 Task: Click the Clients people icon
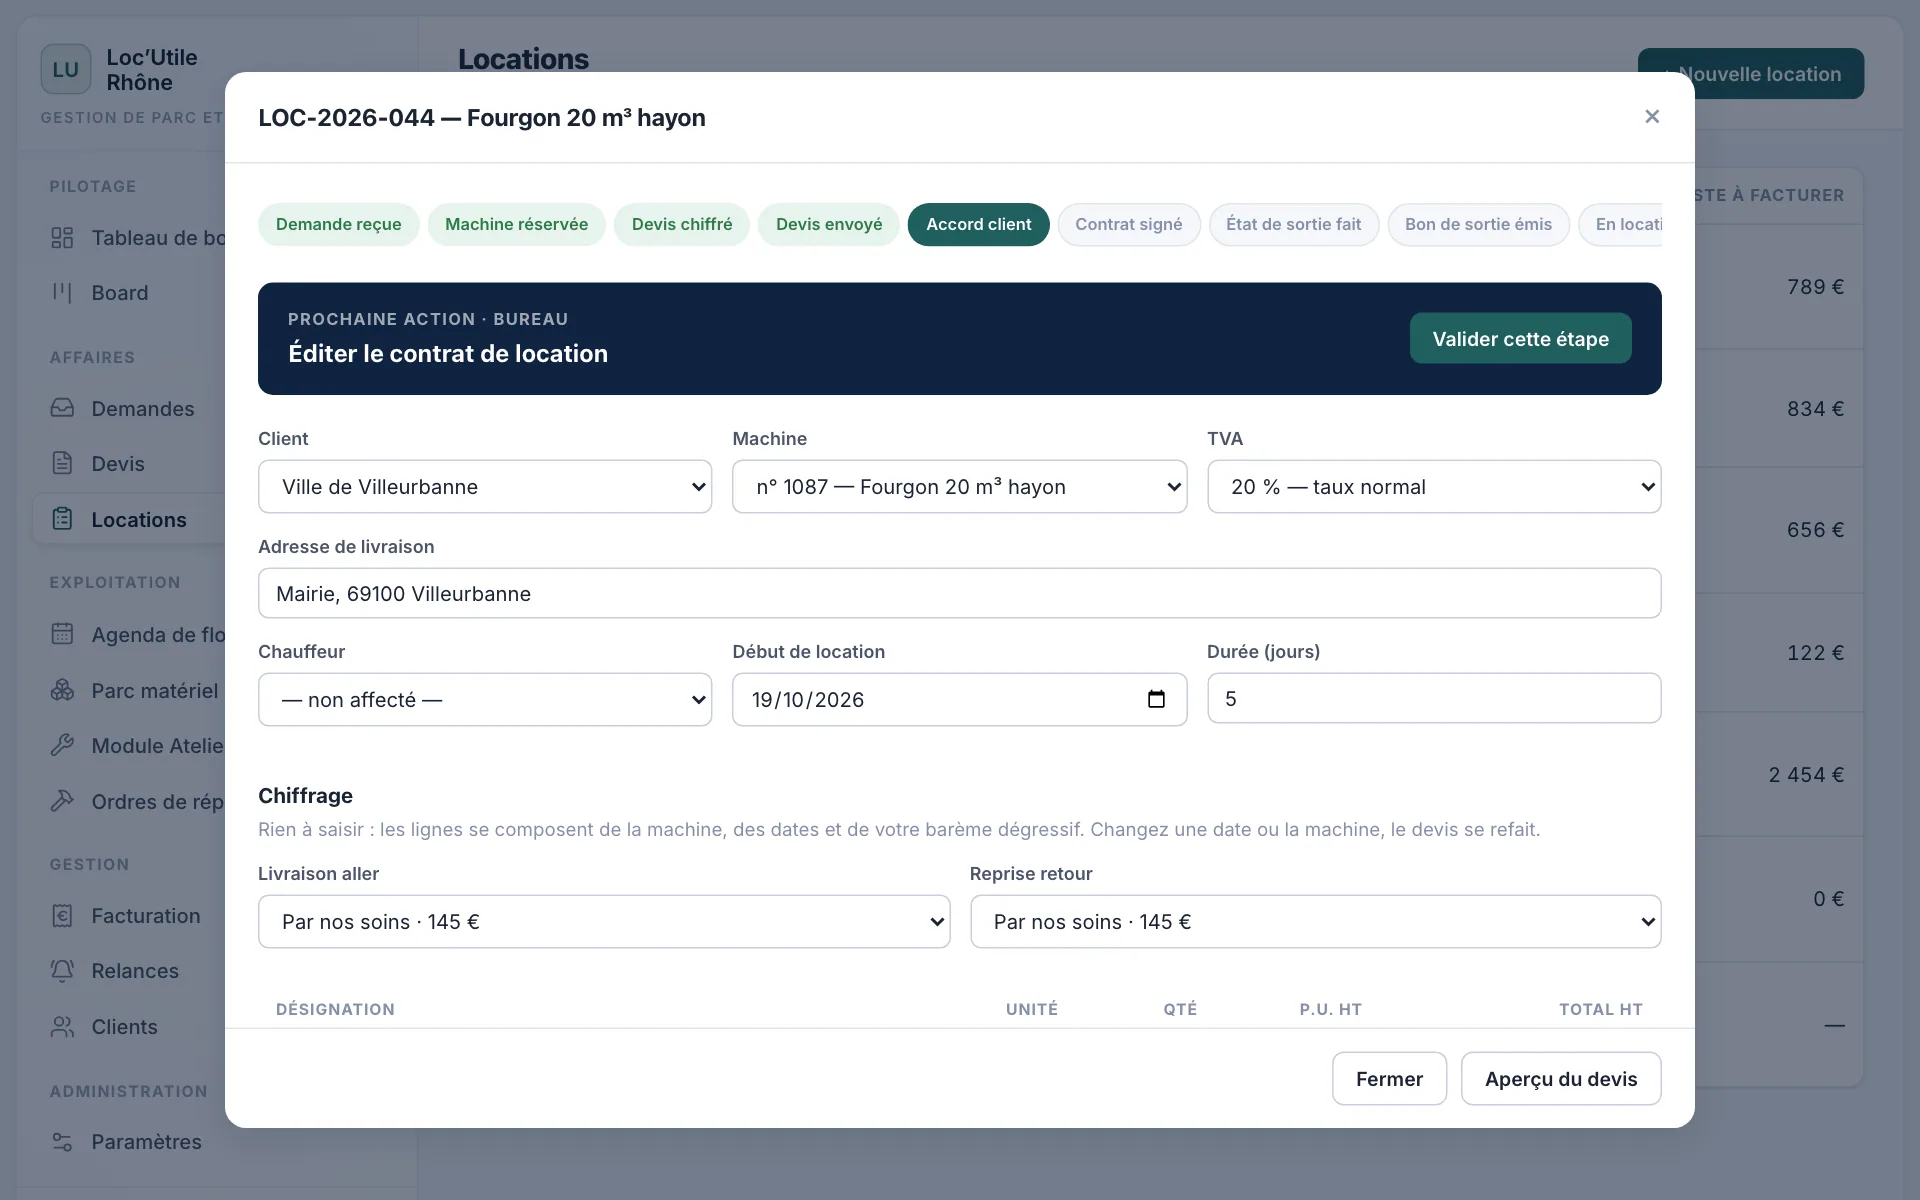(x=62, y=1026)
